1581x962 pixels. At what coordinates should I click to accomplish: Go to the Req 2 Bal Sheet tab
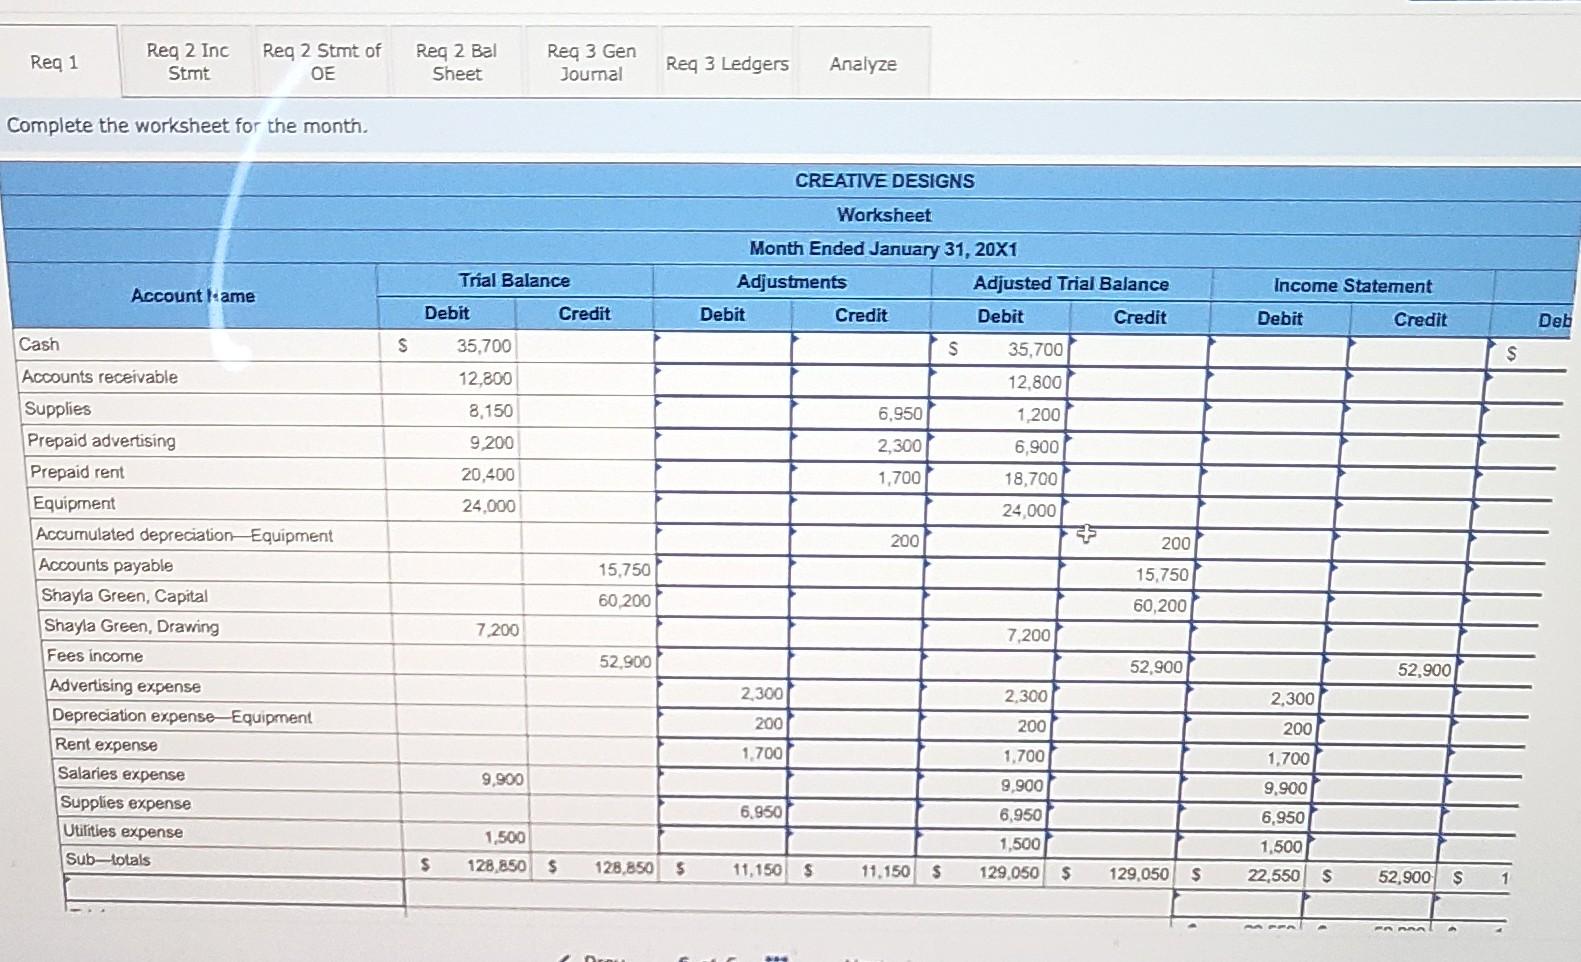456,62
